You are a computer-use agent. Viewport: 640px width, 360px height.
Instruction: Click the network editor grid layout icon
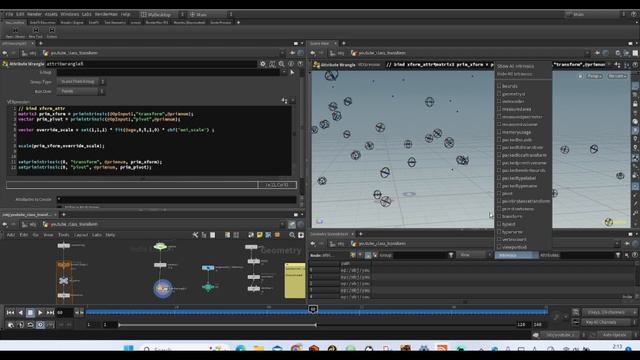click(x=236, y=235)
